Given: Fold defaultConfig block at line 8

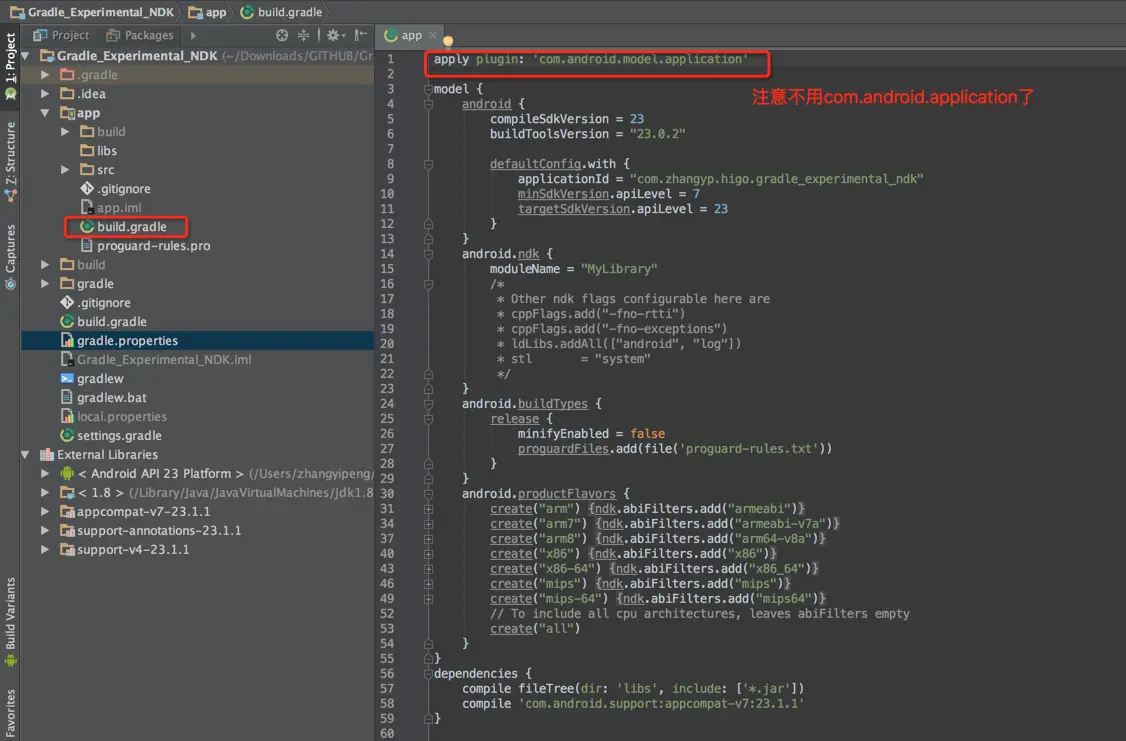Looking at the screenshot, I should pos(428,164).
